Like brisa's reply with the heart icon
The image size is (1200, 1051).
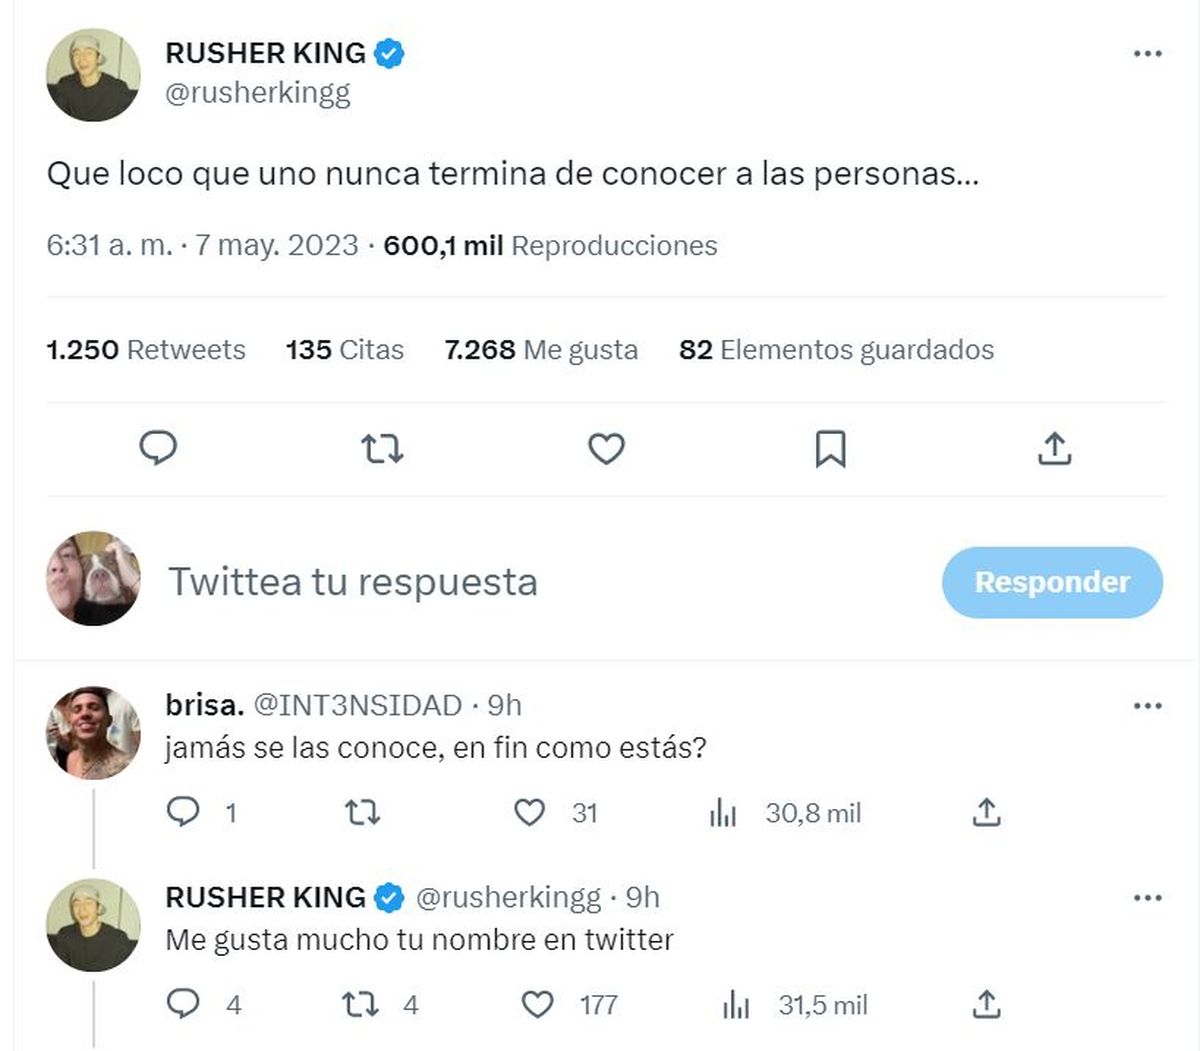click(529, 813)
